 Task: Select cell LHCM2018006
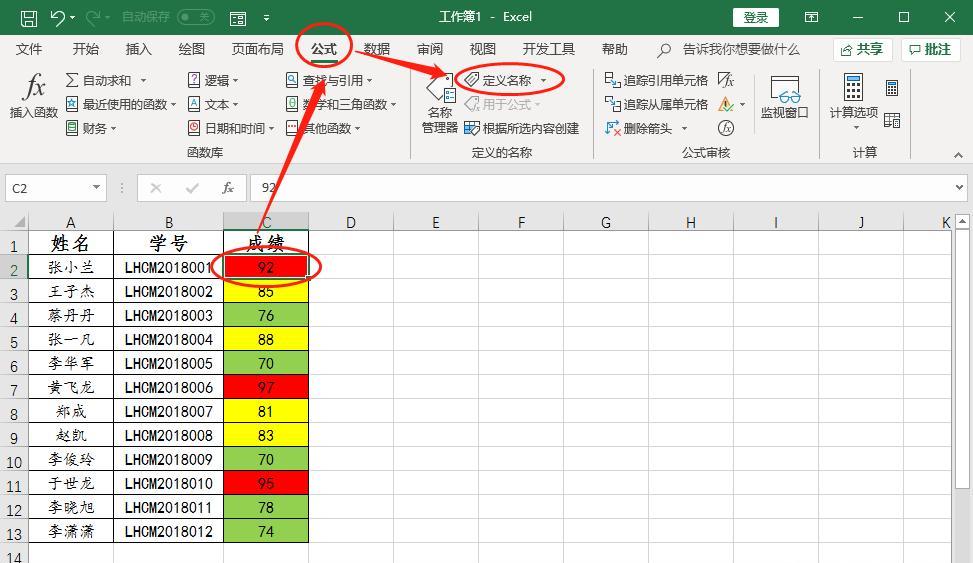pos(169,387)
